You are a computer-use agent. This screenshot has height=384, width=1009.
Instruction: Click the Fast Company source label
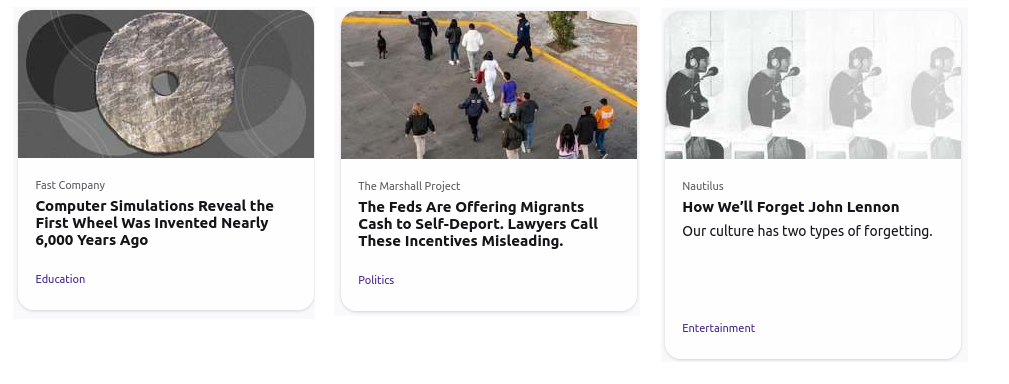coord(70,185)
